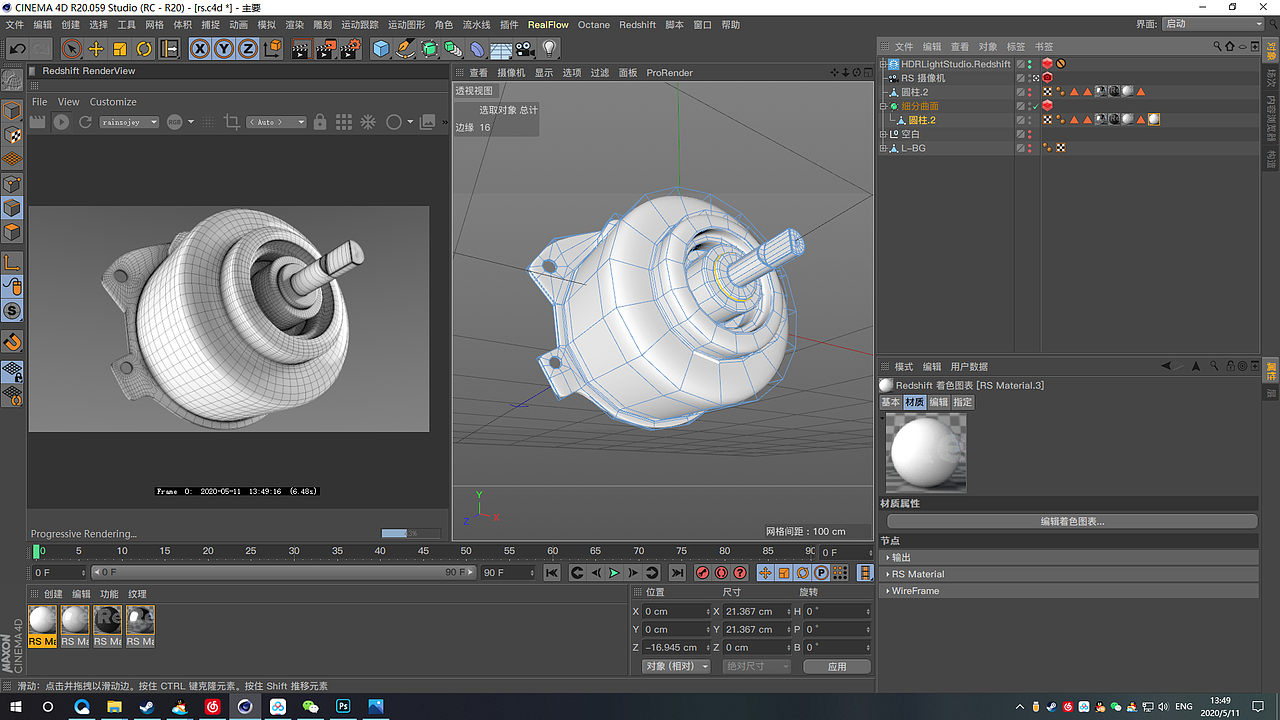This screenshot has width=1280, height=720.
Task: Click the timeline Play forward button
Action: 614,573
